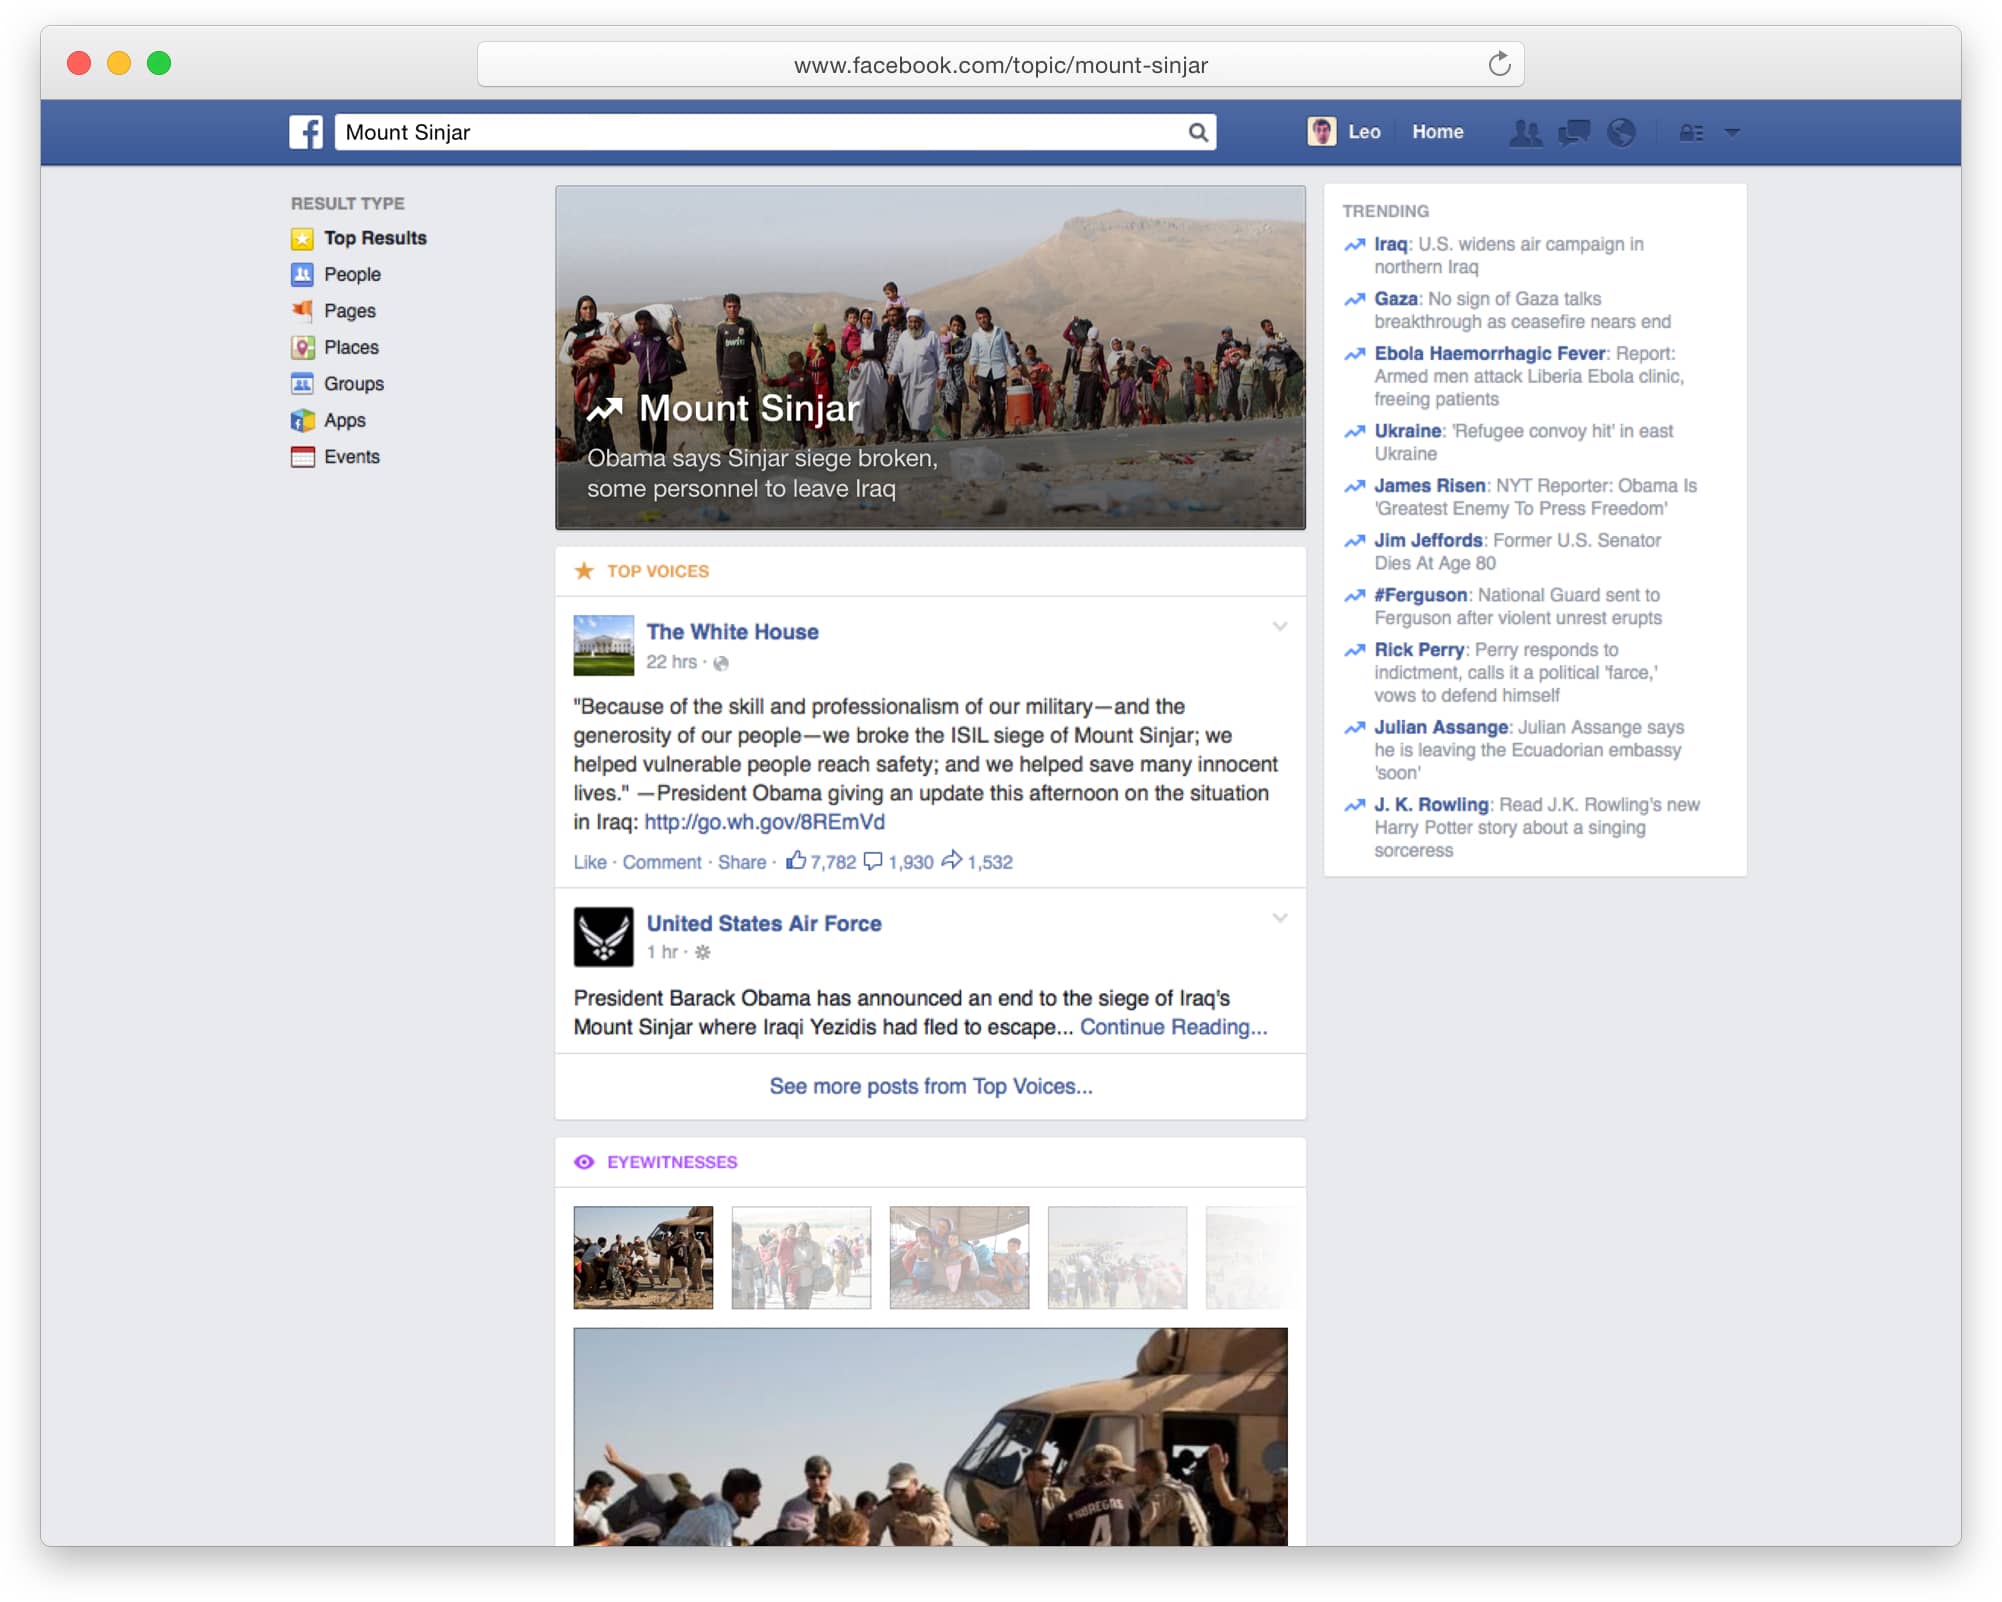This screenshot has height=1602, width=2002.
Task: Select the third eyewitness thumbnail
Action: click(959, 1257)
